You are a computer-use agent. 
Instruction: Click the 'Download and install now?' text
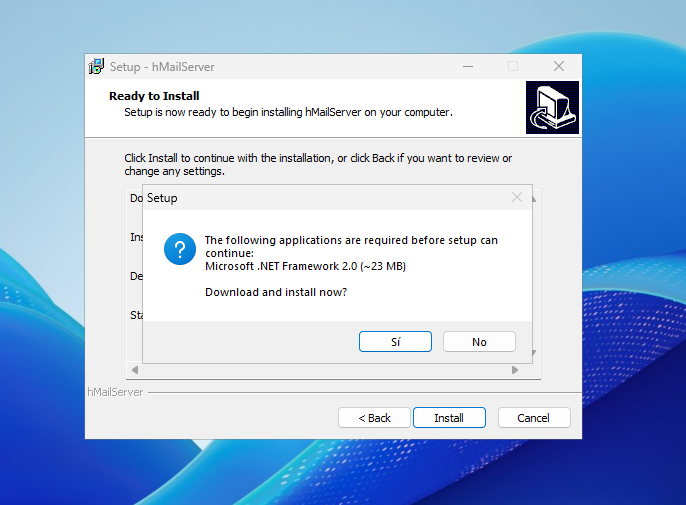pos(276,292)
